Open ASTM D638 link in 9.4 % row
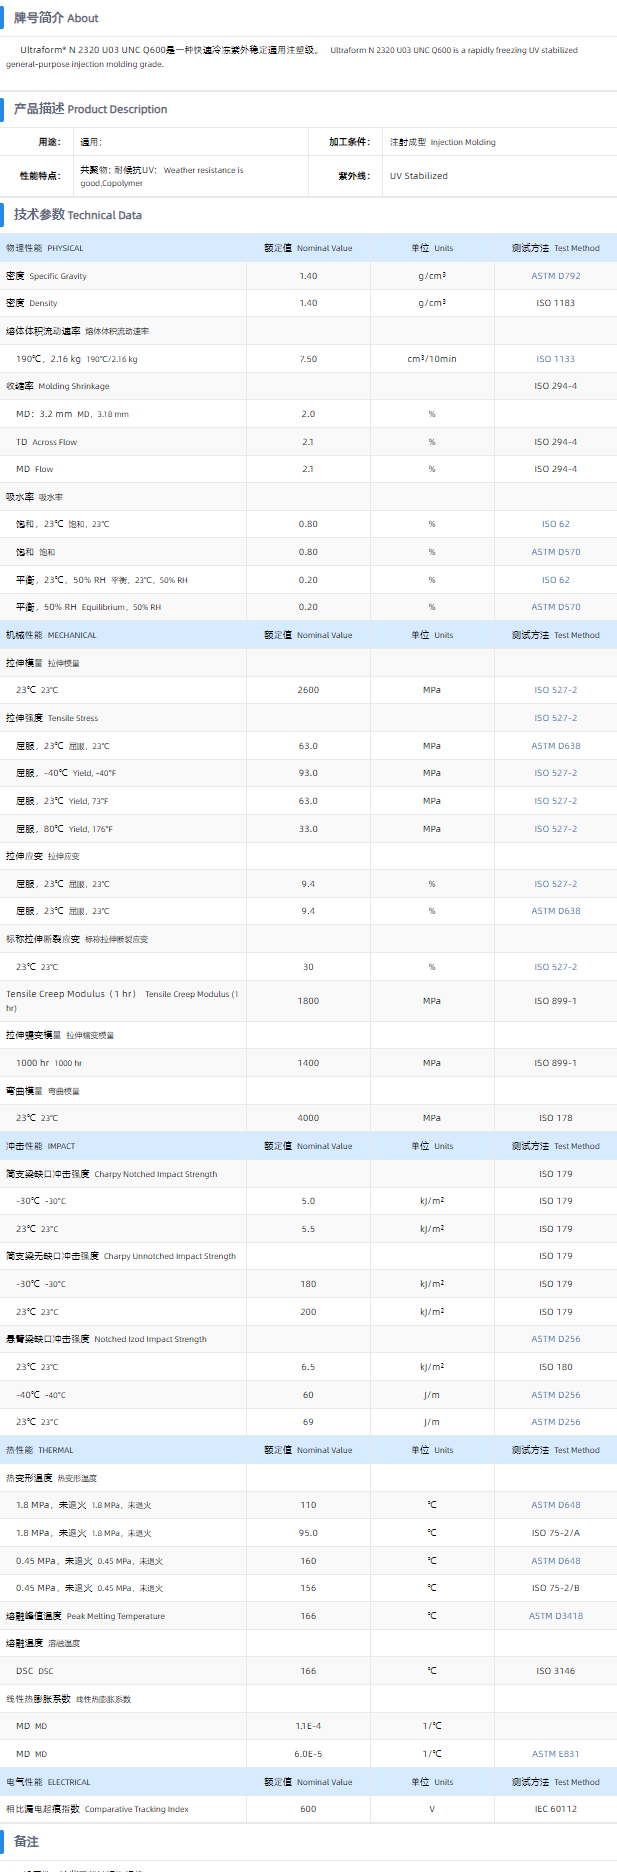 (555, 911)
